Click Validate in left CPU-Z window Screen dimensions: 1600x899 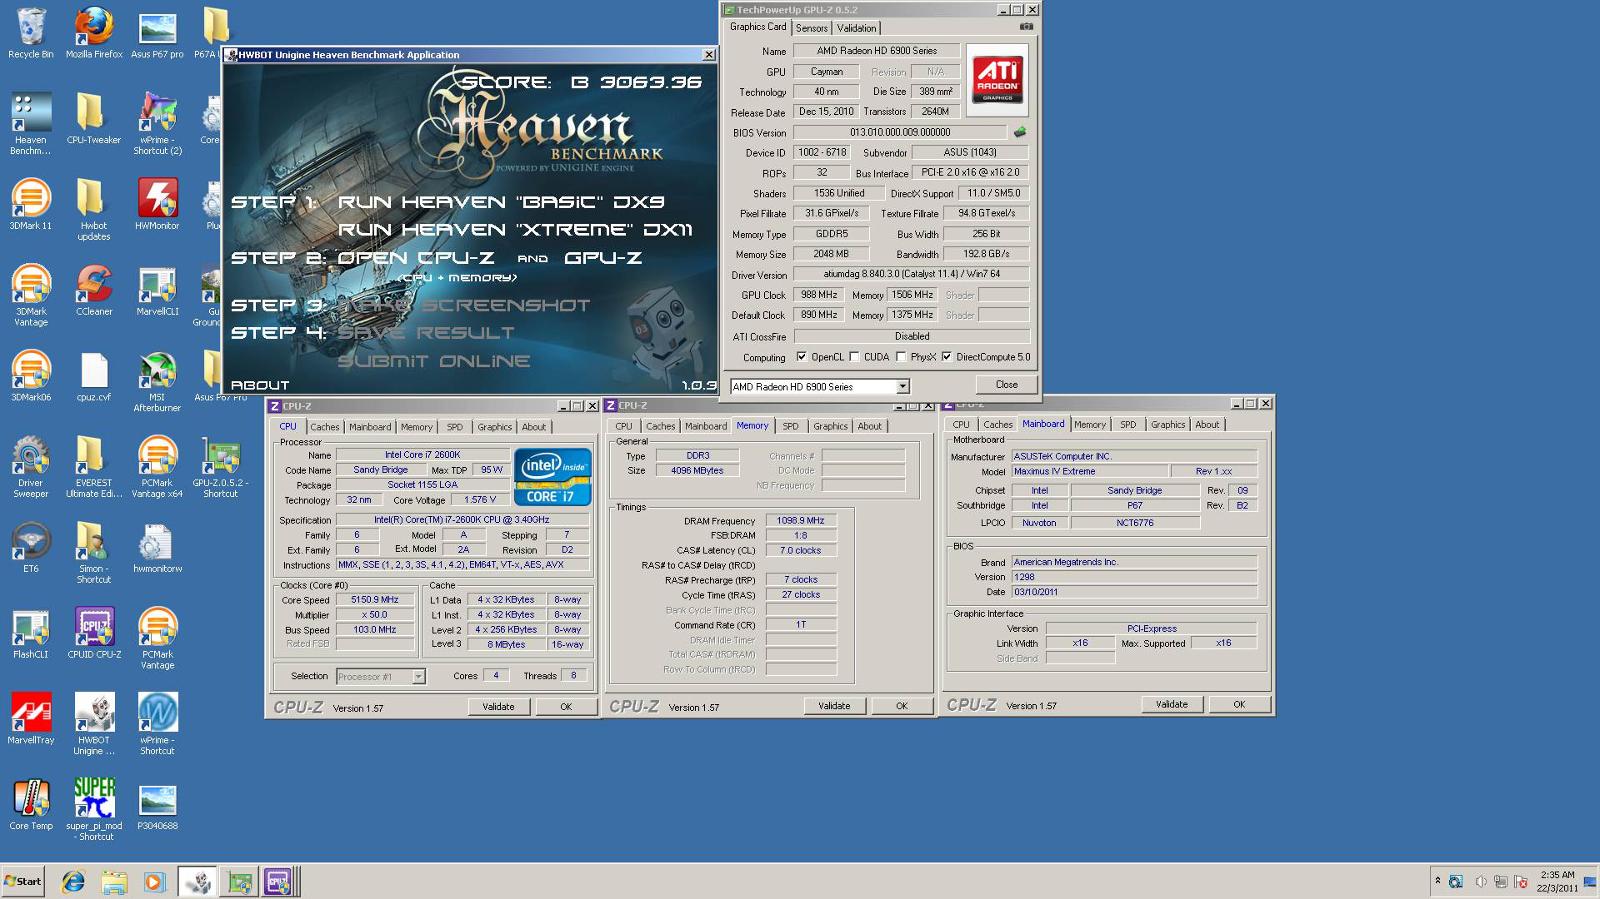coord(498,707)
